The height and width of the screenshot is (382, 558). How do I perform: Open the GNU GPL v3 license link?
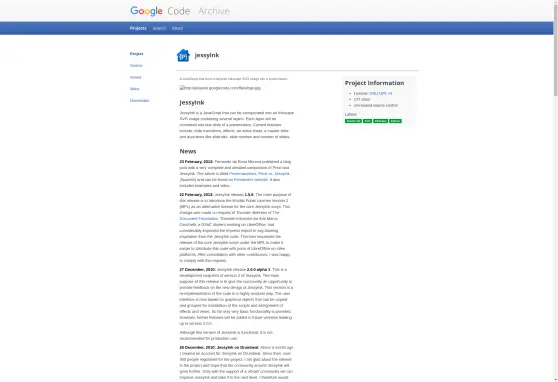click(380, 93)
